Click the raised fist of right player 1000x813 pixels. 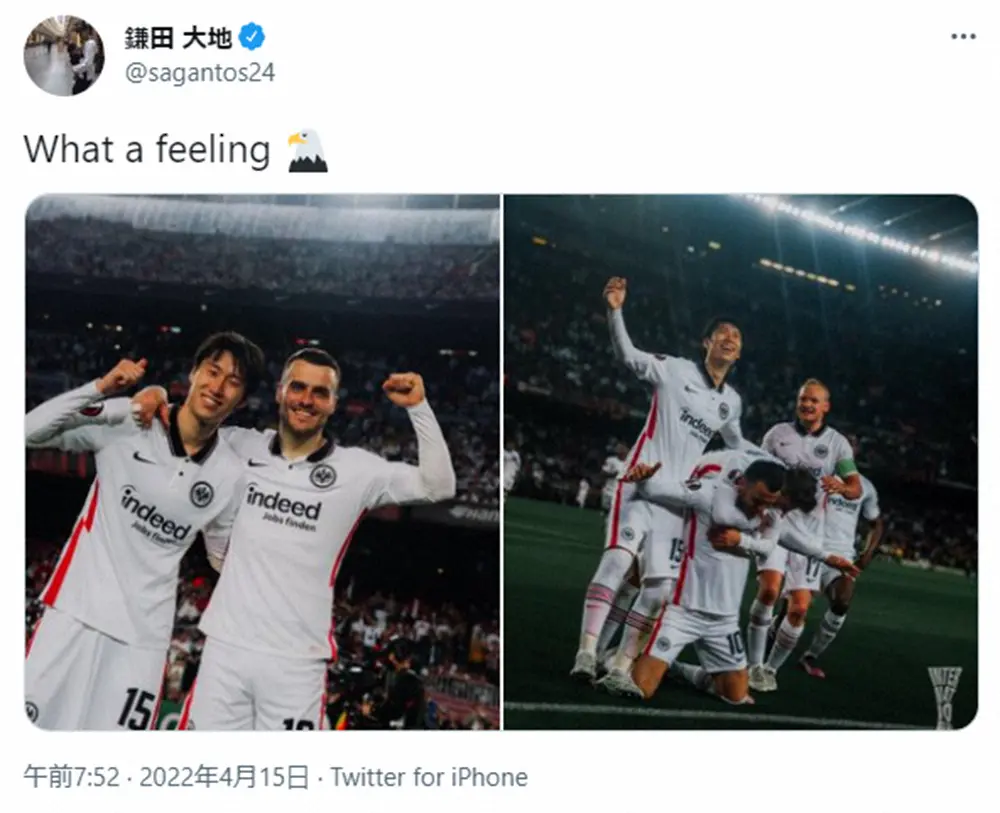404,388
